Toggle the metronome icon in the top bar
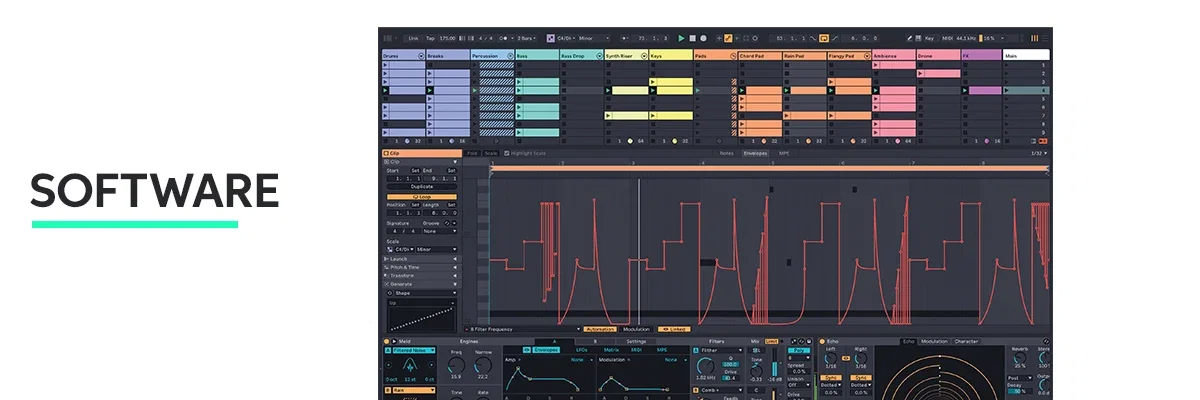This screenshot has width=1200, height=400. [x=504, y=38]
